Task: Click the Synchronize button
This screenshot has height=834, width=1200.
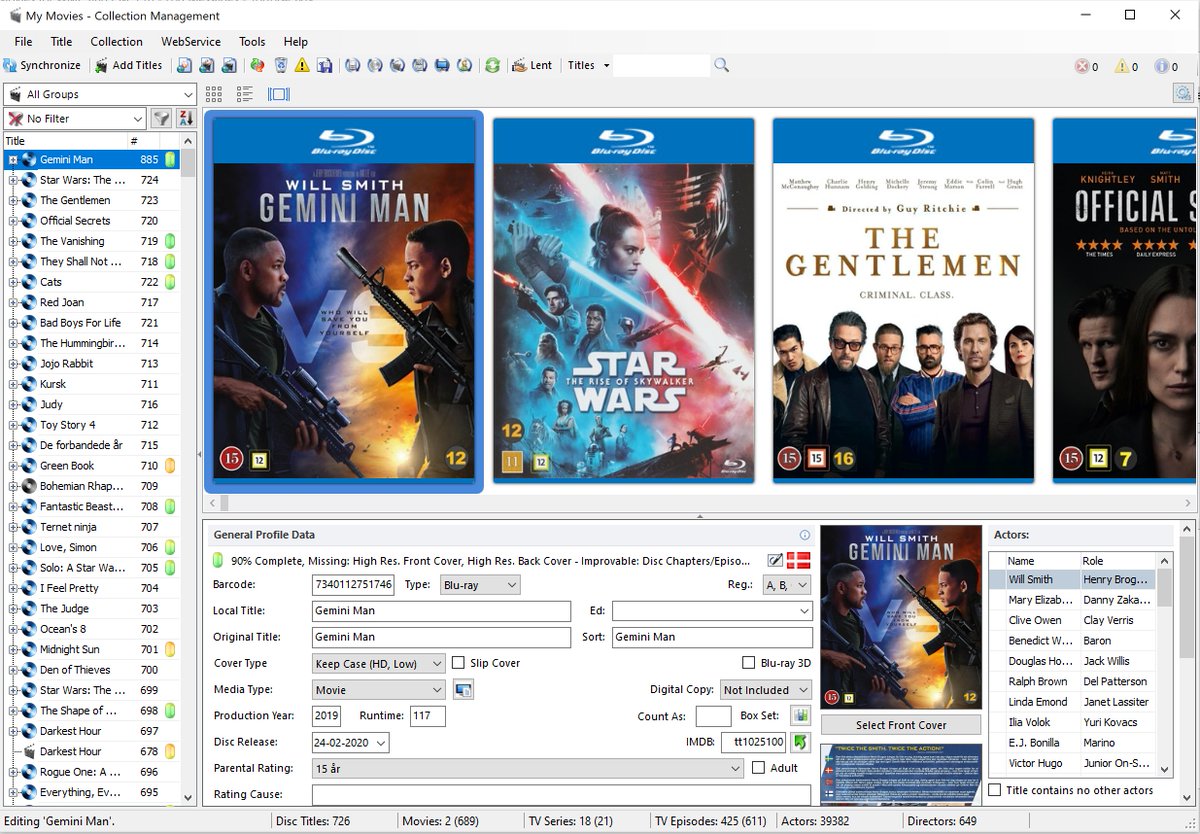Action: 42,65
